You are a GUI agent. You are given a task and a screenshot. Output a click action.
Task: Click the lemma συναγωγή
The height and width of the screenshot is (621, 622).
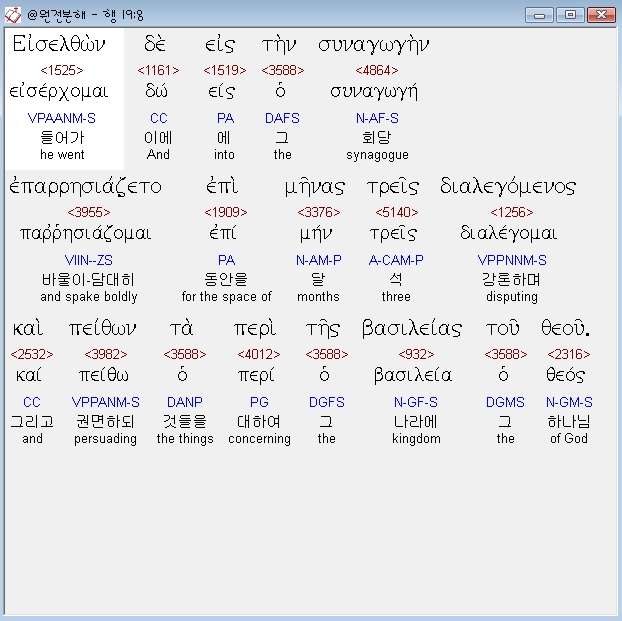[x=374, y=92]
